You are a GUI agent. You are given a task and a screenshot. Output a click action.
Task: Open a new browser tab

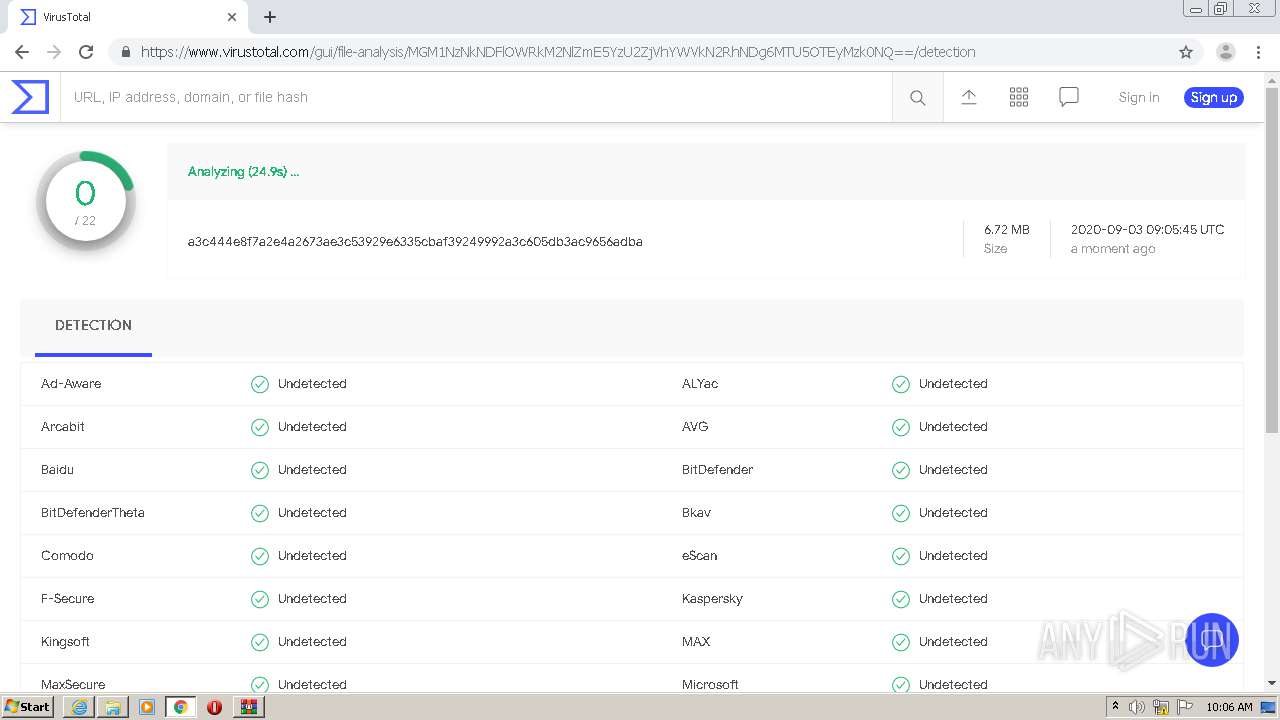(269, 17)
